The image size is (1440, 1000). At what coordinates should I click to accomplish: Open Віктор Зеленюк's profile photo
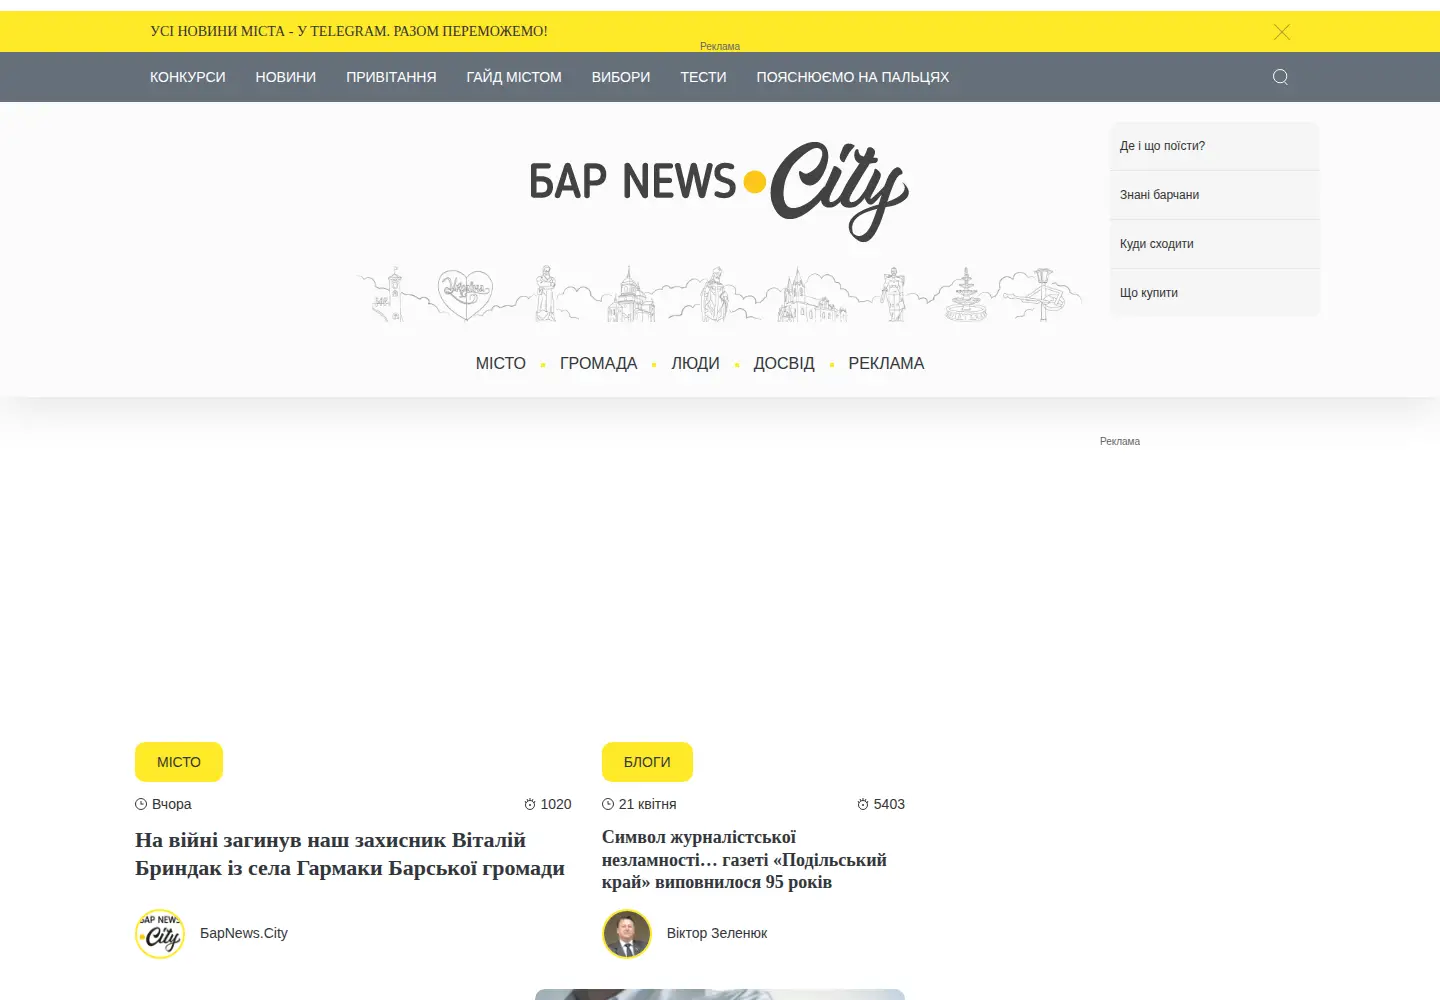tap(627, 934)
